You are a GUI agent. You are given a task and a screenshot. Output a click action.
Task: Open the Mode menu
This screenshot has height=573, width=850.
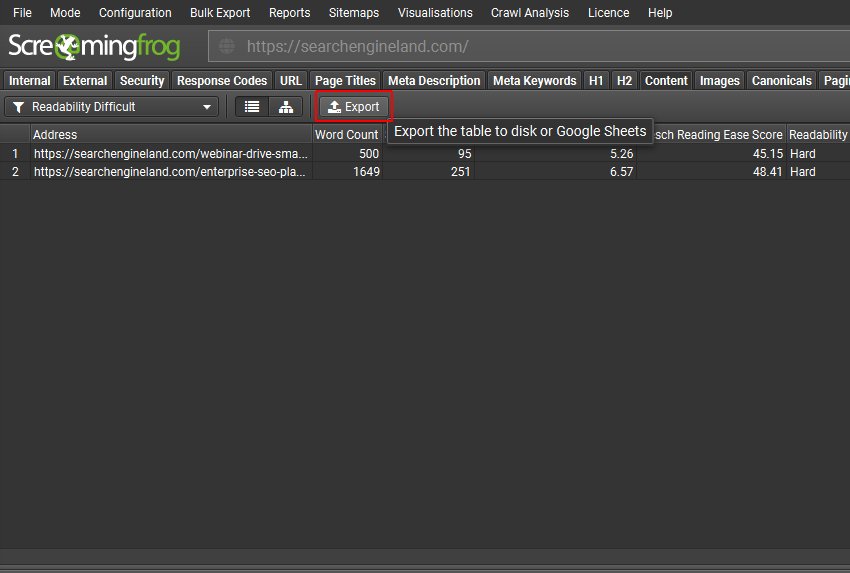click(x=65, y=12)
